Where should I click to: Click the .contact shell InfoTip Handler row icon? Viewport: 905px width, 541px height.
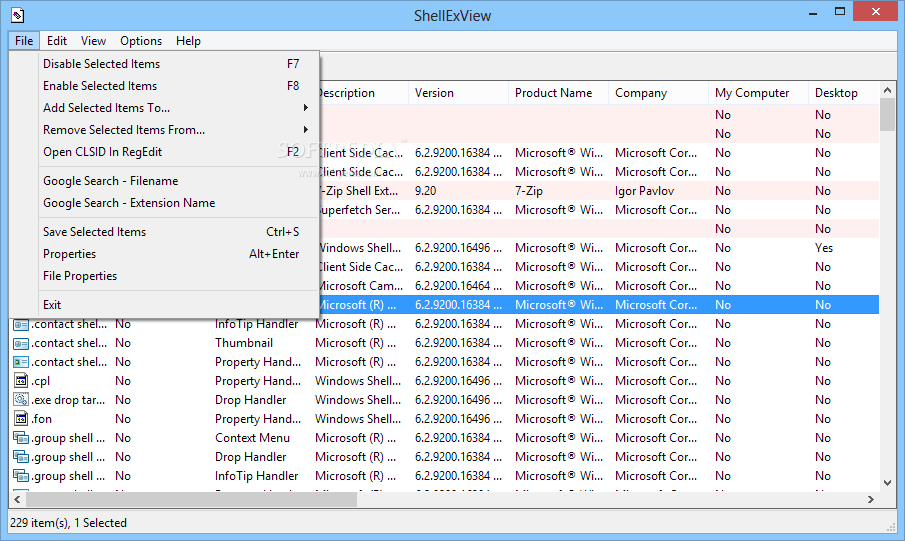coord(20,324)
